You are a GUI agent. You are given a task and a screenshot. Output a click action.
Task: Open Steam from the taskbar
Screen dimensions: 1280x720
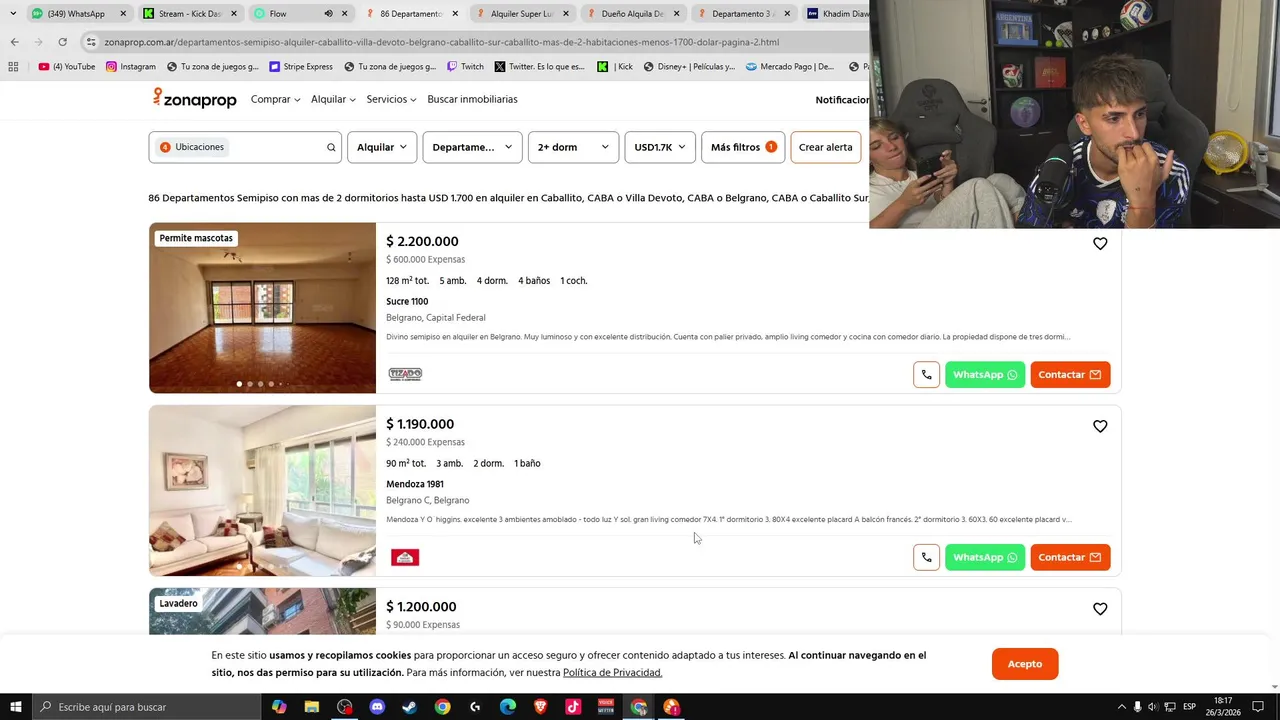[x=409, y=707]
